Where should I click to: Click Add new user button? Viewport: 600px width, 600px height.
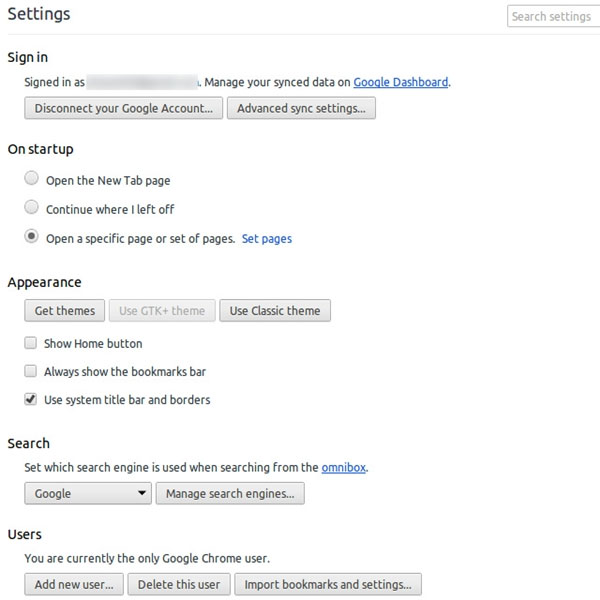click(x=74, y=585)
